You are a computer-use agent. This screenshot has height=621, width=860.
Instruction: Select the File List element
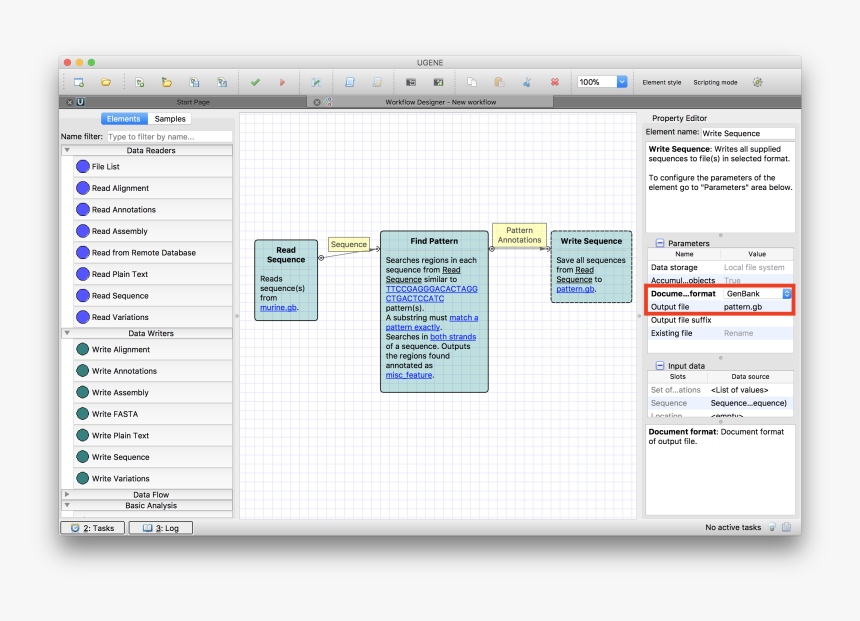[153, 166]
